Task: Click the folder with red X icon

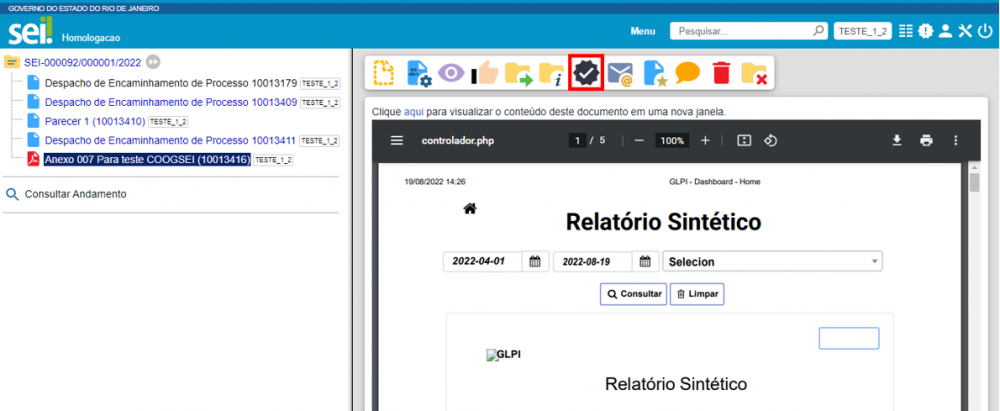Action: click(x=754, y=73)
